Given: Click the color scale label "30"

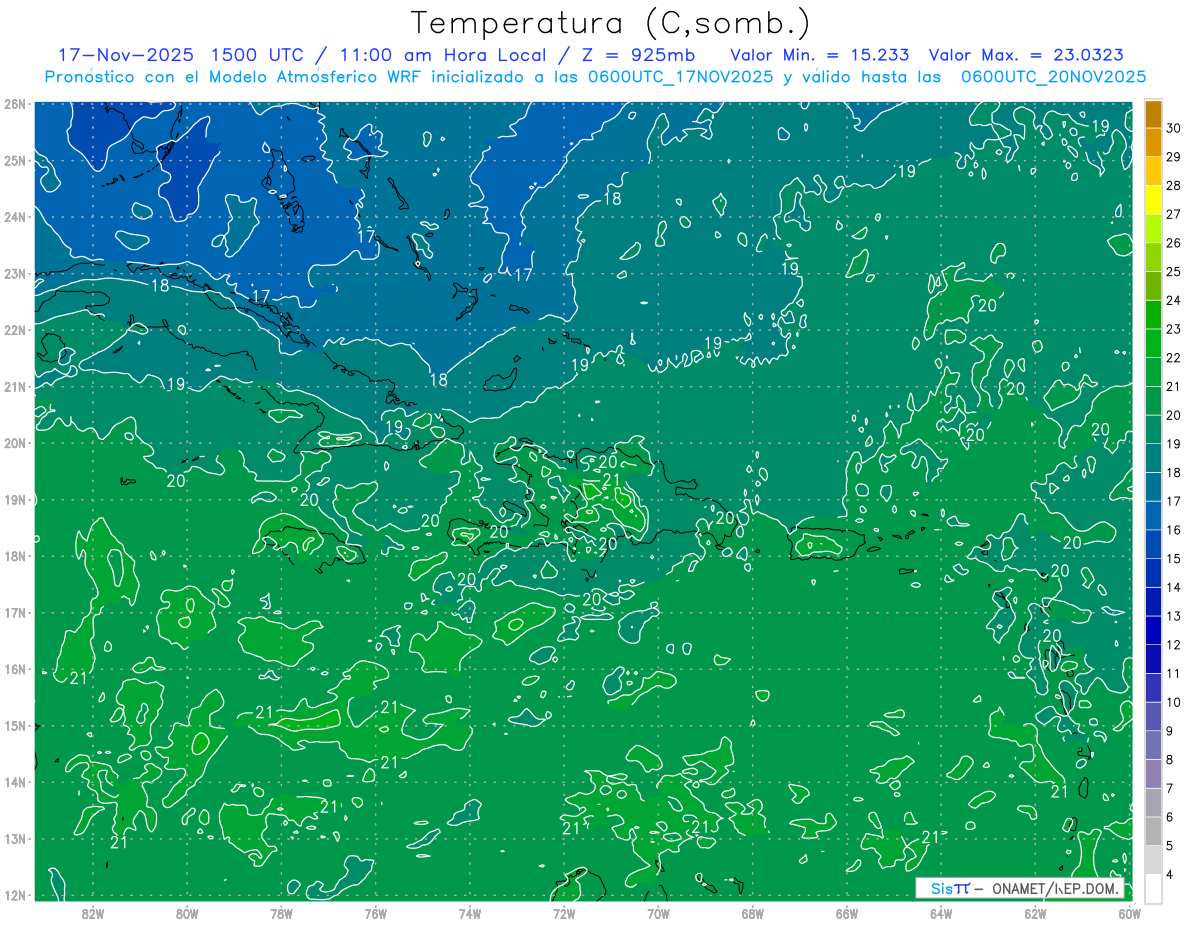Looking at the screenshot, I should click(x=1174, y=128).
